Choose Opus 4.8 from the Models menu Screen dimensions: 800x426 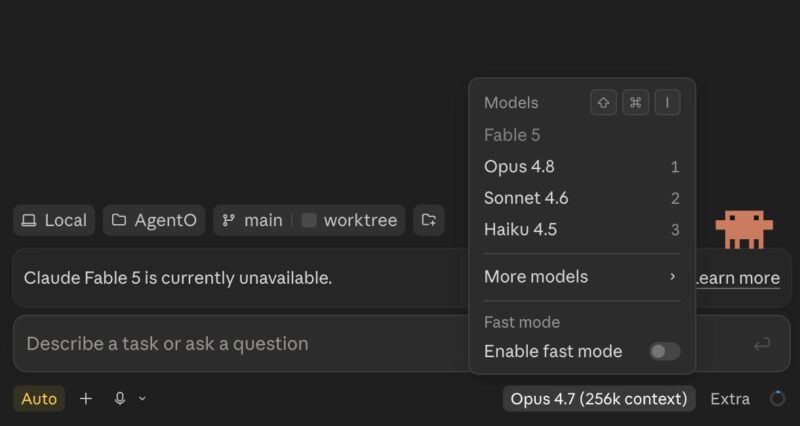click(x=582, y=167)
